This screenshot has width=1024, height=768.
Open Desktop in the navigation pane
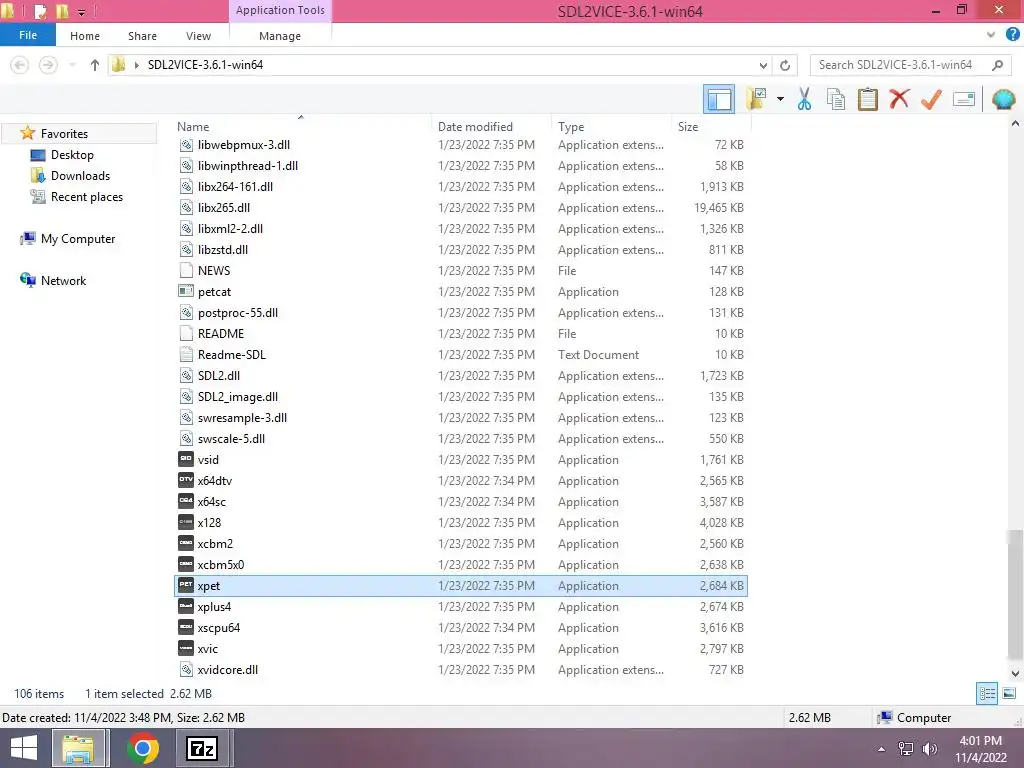coord(72,155)
